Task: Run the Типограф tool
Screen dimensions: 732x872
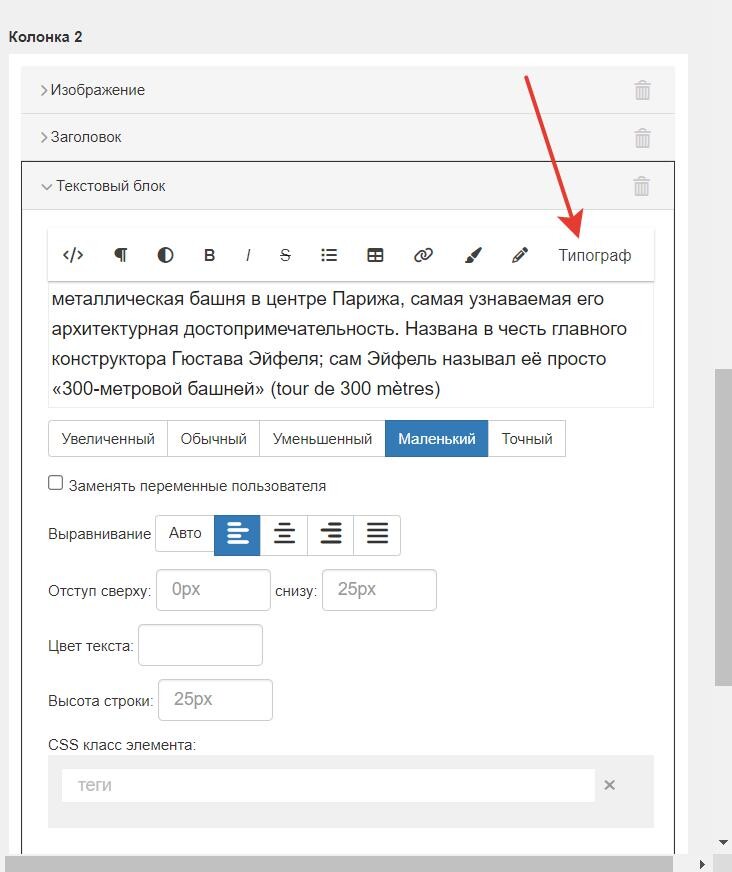Action: pyautogui.click(x=595, y=255)
